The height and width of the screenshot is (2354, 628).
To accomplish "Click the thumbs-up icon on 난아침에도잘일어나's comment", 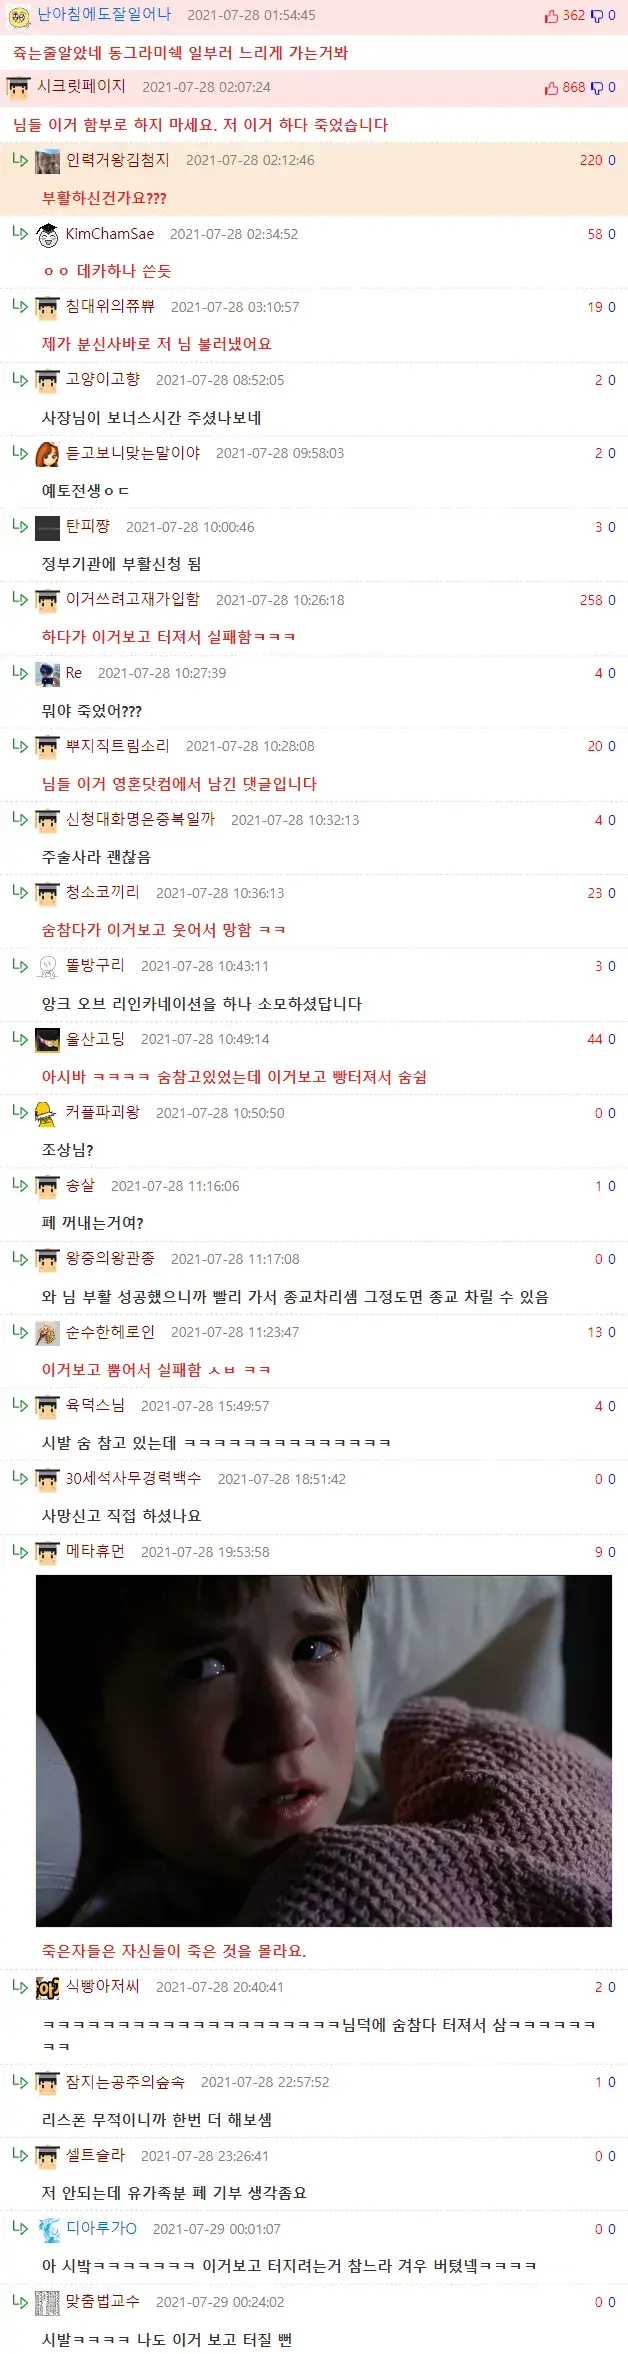I will (551, 16).
